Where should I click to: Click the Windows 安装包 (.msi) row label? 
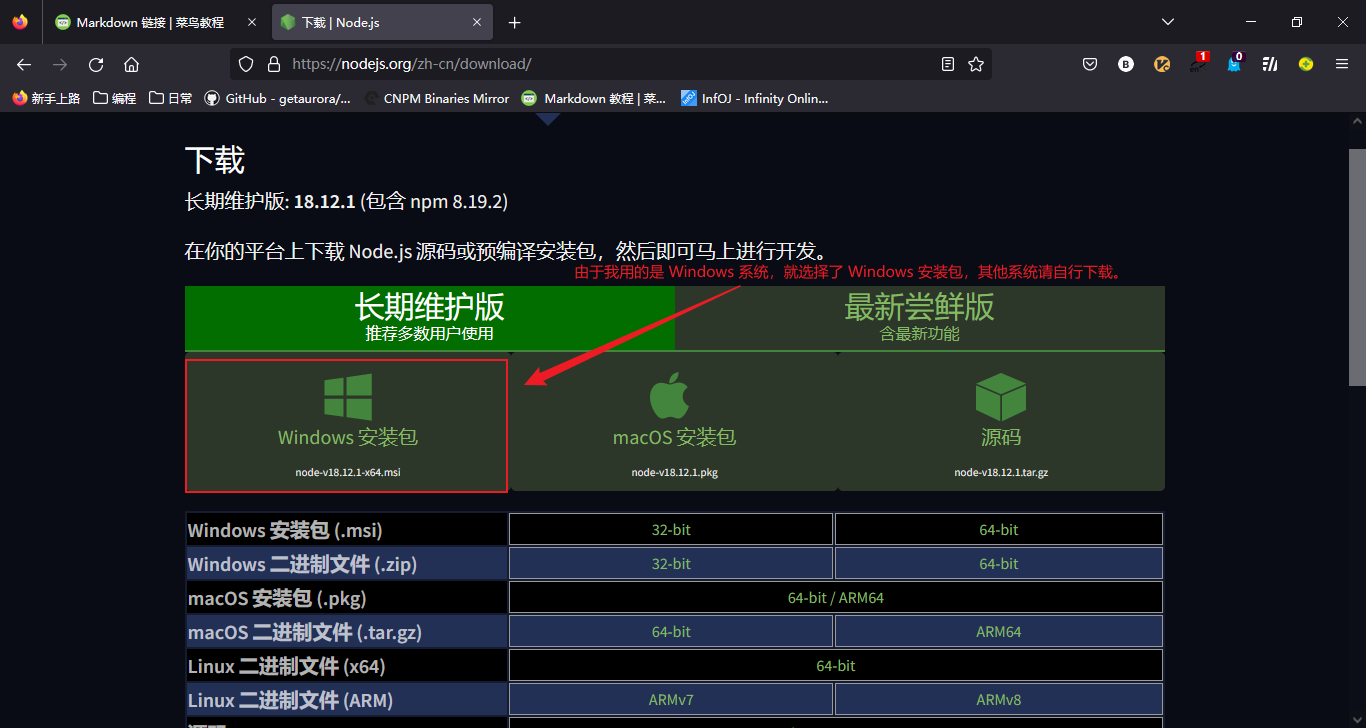tap(285, 530)
